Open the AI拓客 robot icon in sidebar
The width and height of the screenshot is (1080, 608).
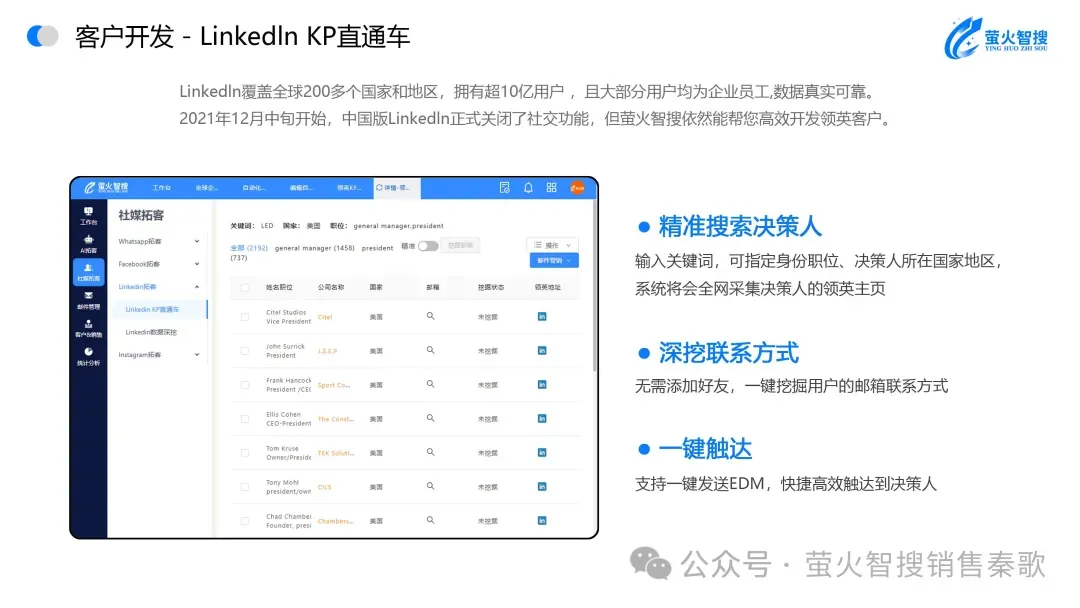point(88,244)
